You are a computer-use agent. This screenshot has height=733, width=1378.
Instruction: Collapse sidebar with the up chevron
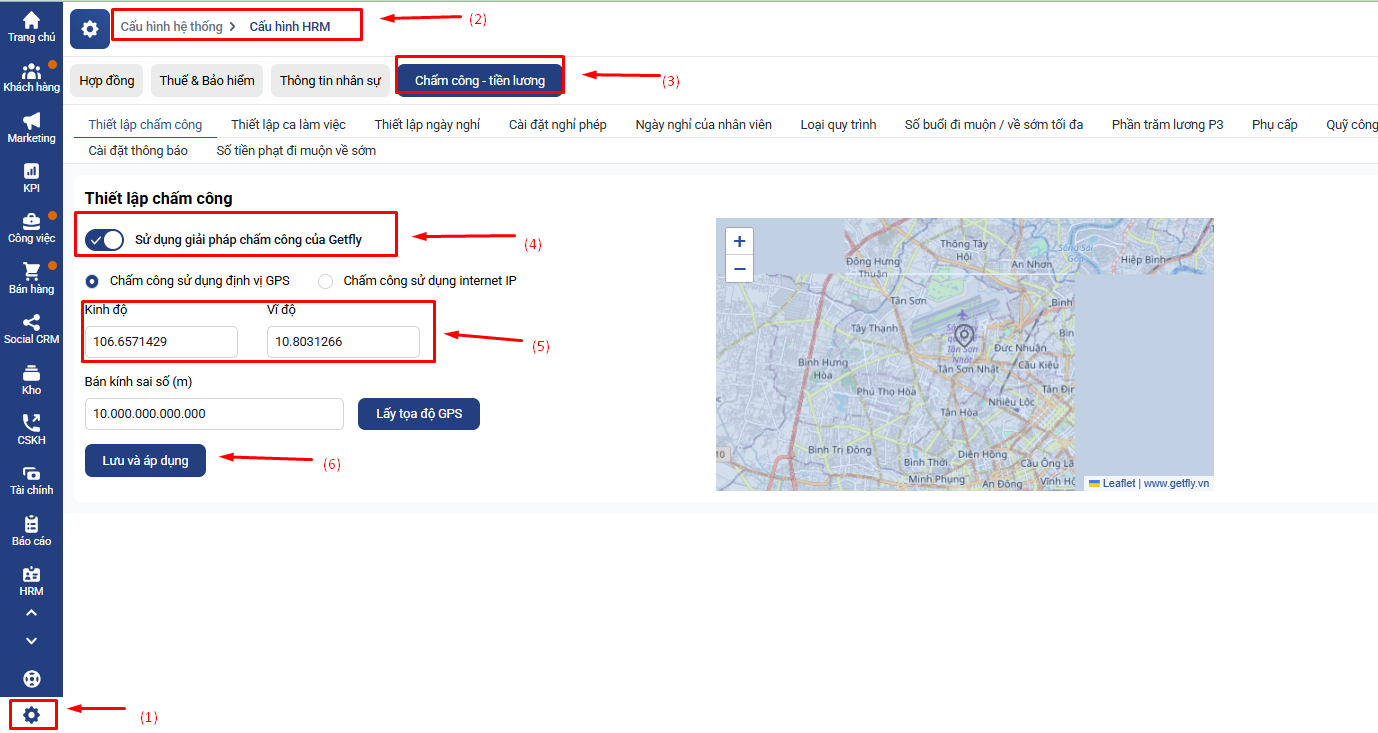coord(31,613)
